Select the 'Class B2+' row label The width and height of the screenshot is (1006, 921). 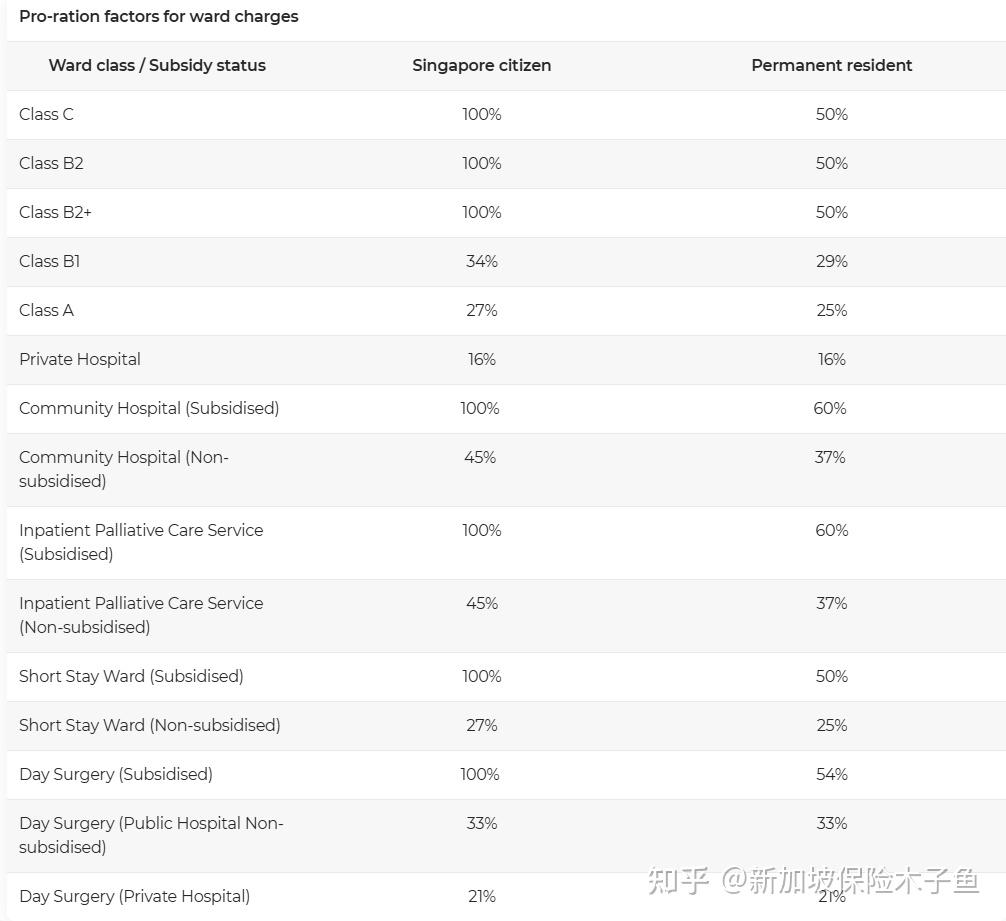[x=55, y=212]
